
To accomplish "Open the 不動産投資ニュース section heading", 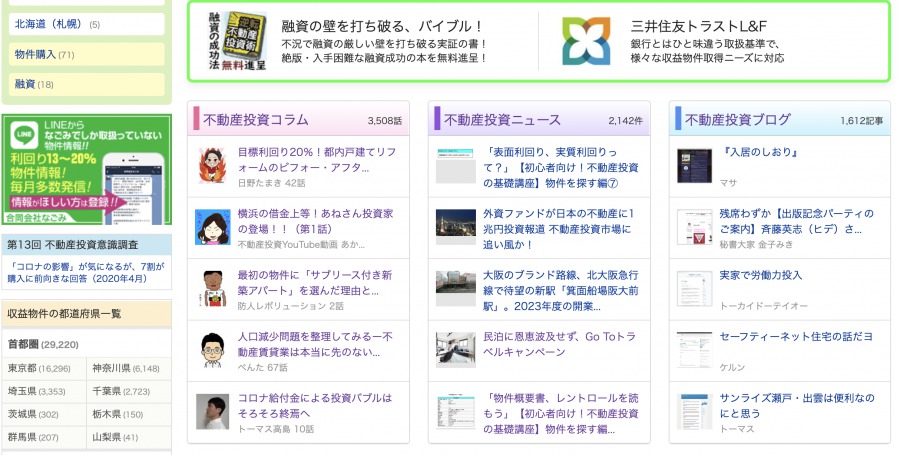I will 502,119.
